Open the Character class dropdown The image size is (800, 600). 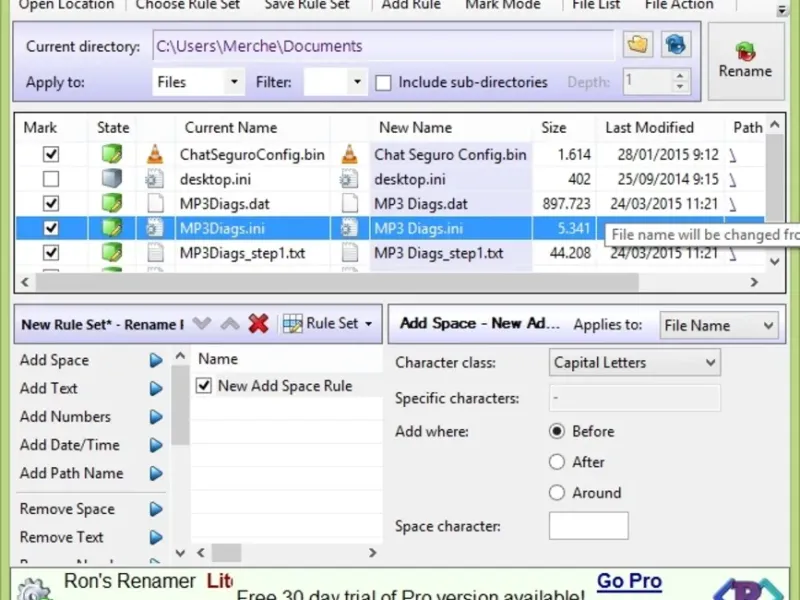pos(635,363)
